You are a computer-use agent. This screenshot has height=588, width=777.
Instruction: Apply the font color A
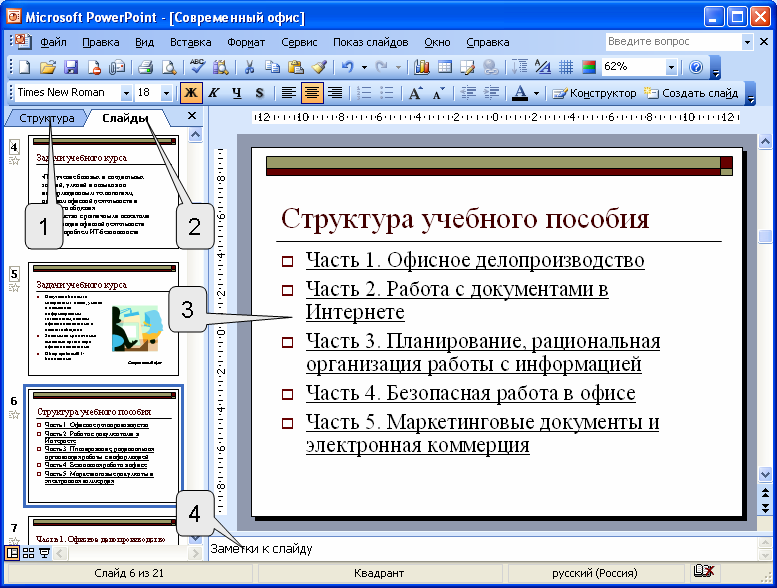point(520,93)
